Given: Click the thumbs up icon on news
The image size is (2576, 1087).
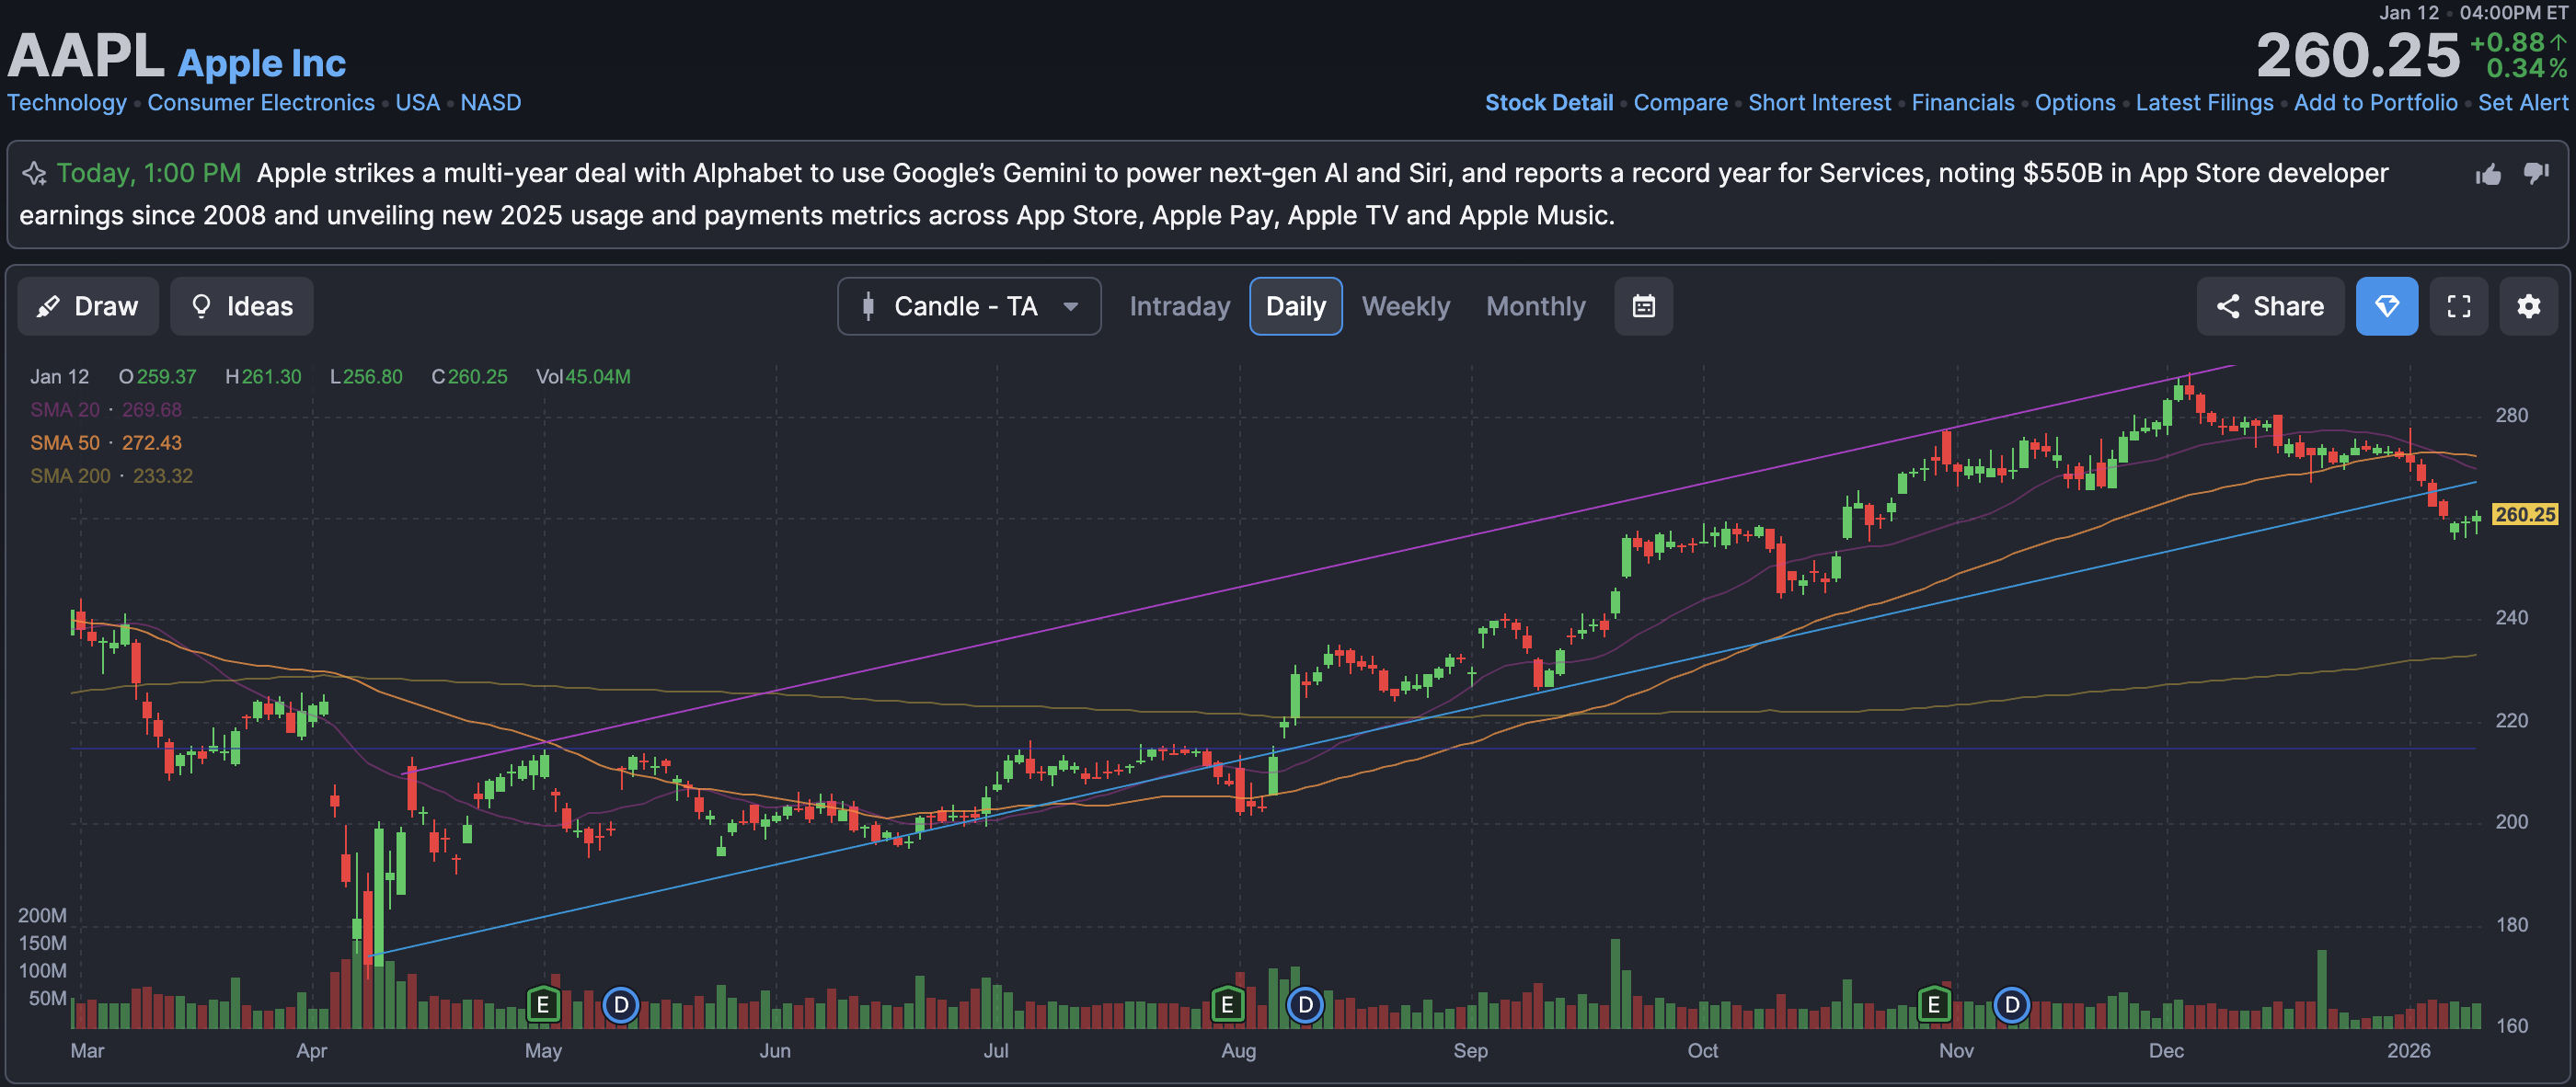Looking at the screenshot, I should click(x=2488, y=175).
